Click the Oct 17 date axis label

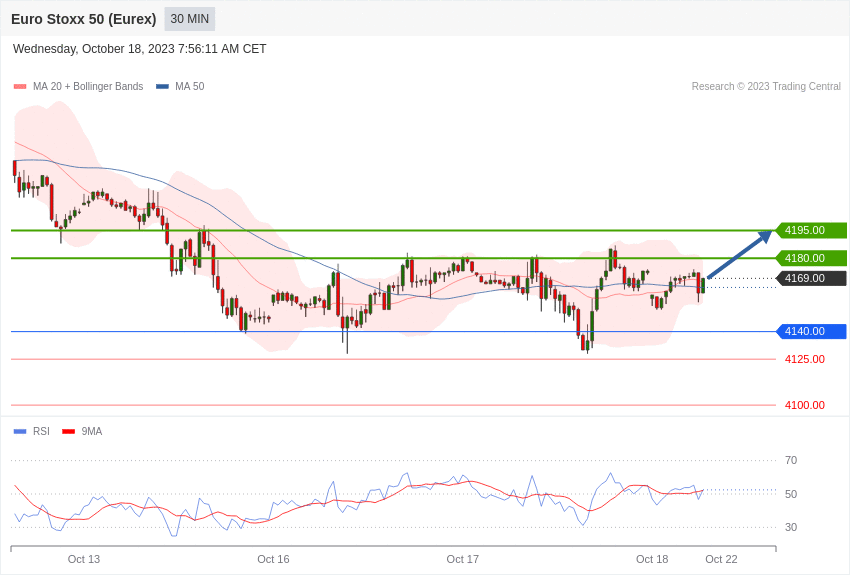[462, 559]
